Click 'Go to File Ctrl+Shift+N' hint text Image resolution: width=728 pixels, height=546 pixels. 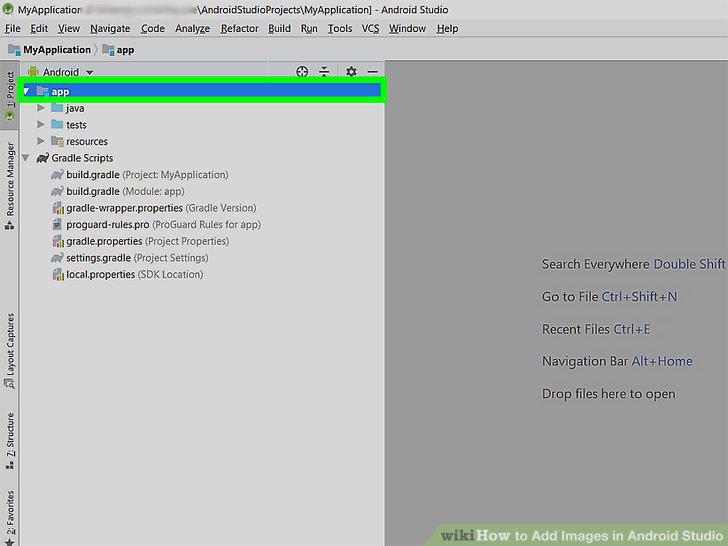tap(610, 297)
